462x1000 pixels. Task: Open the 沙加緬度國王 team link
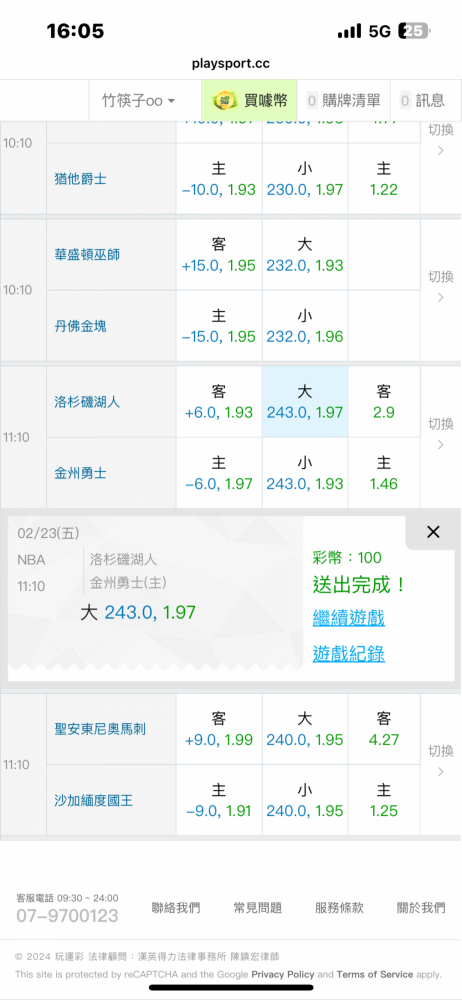point(94,800)
